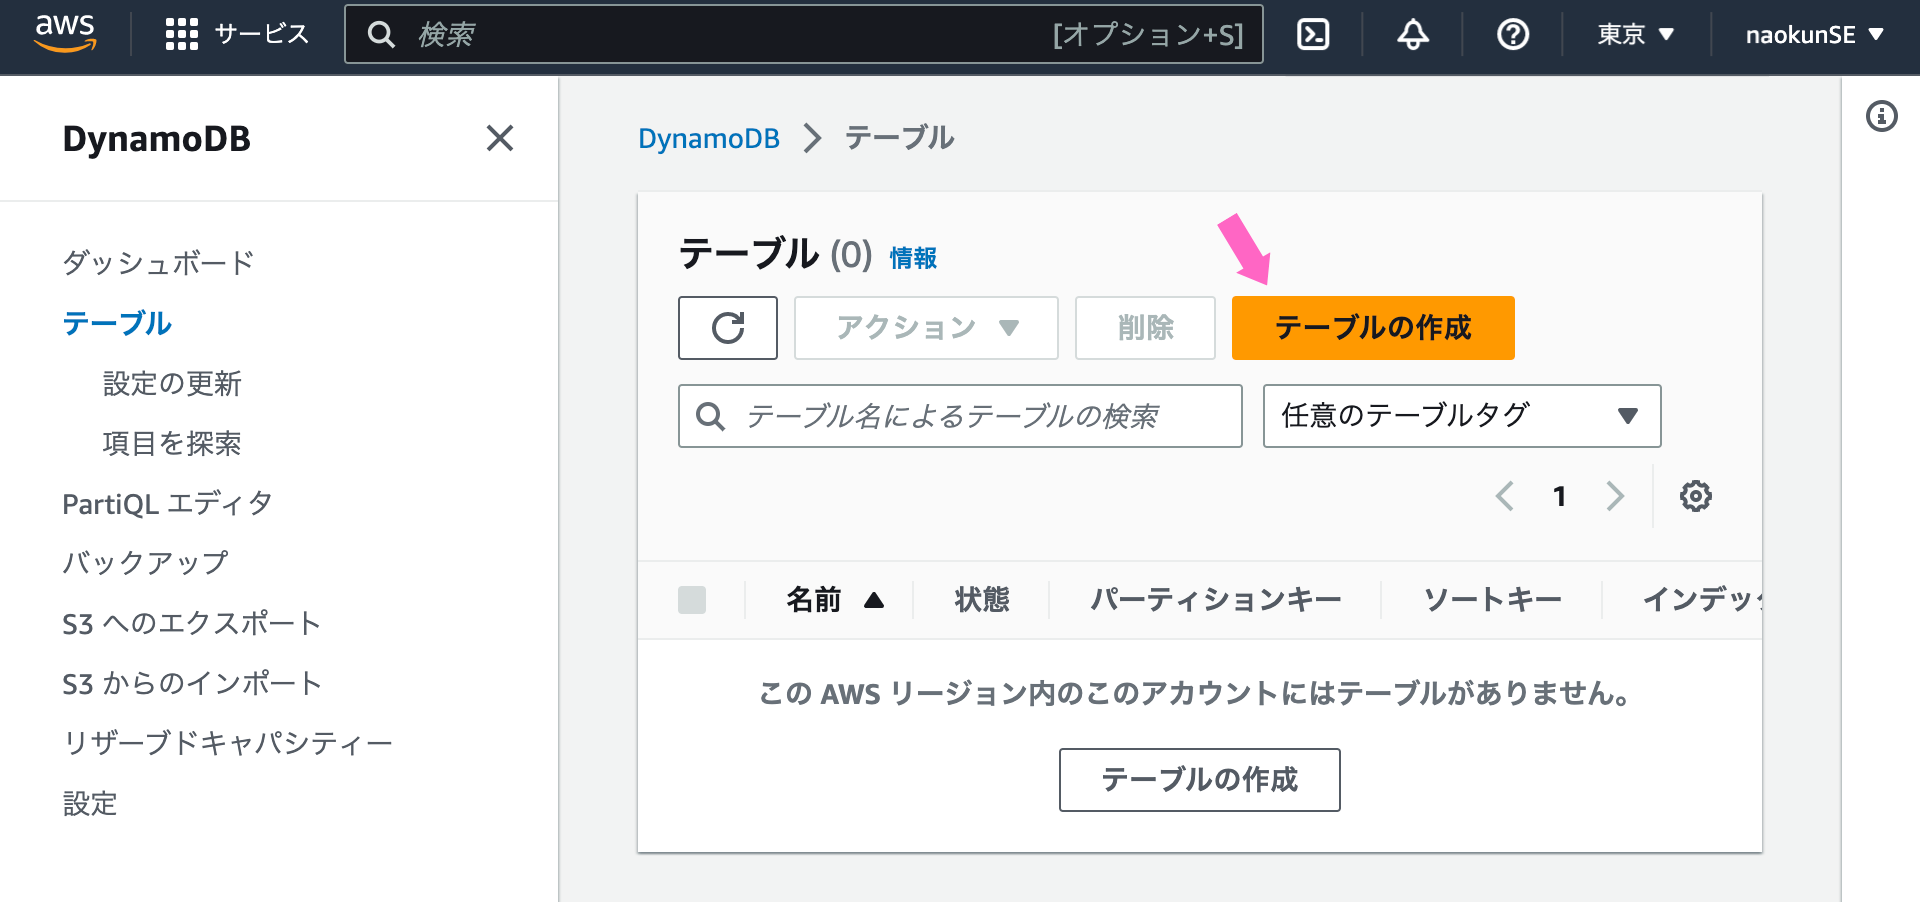The image size is (1920, 902).
Task: Open PartiQL エディタ
Action: tap(167, 503)
